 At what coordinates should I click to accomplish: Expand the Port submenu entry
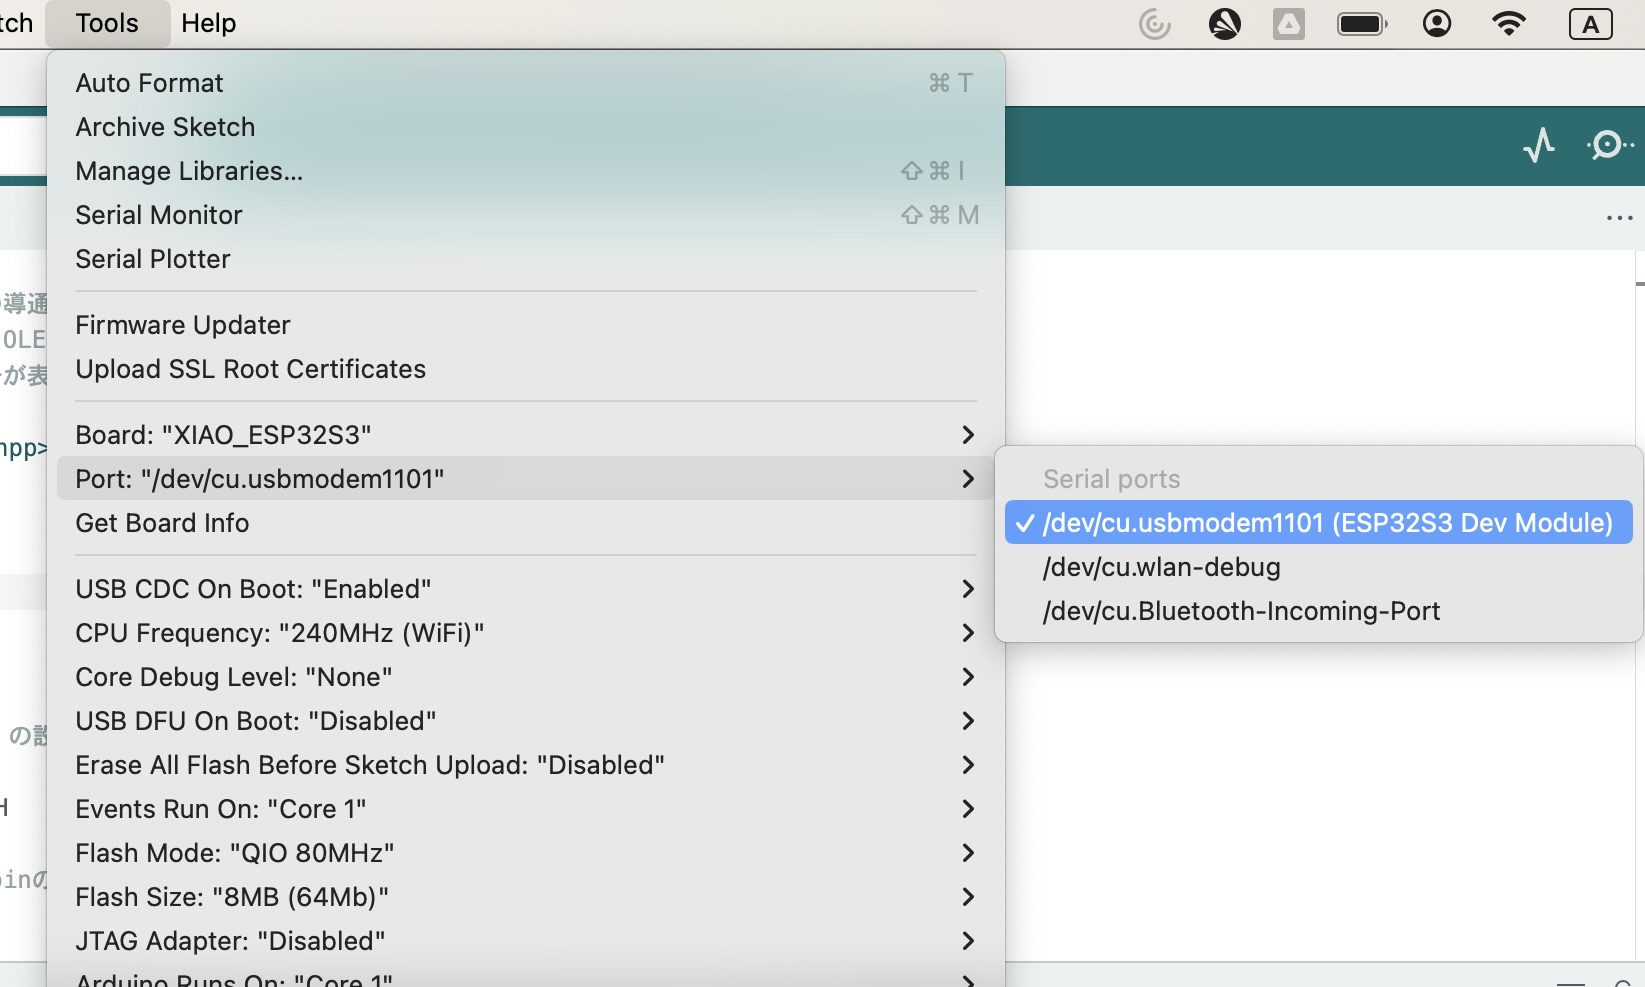(x=526, y=479)
